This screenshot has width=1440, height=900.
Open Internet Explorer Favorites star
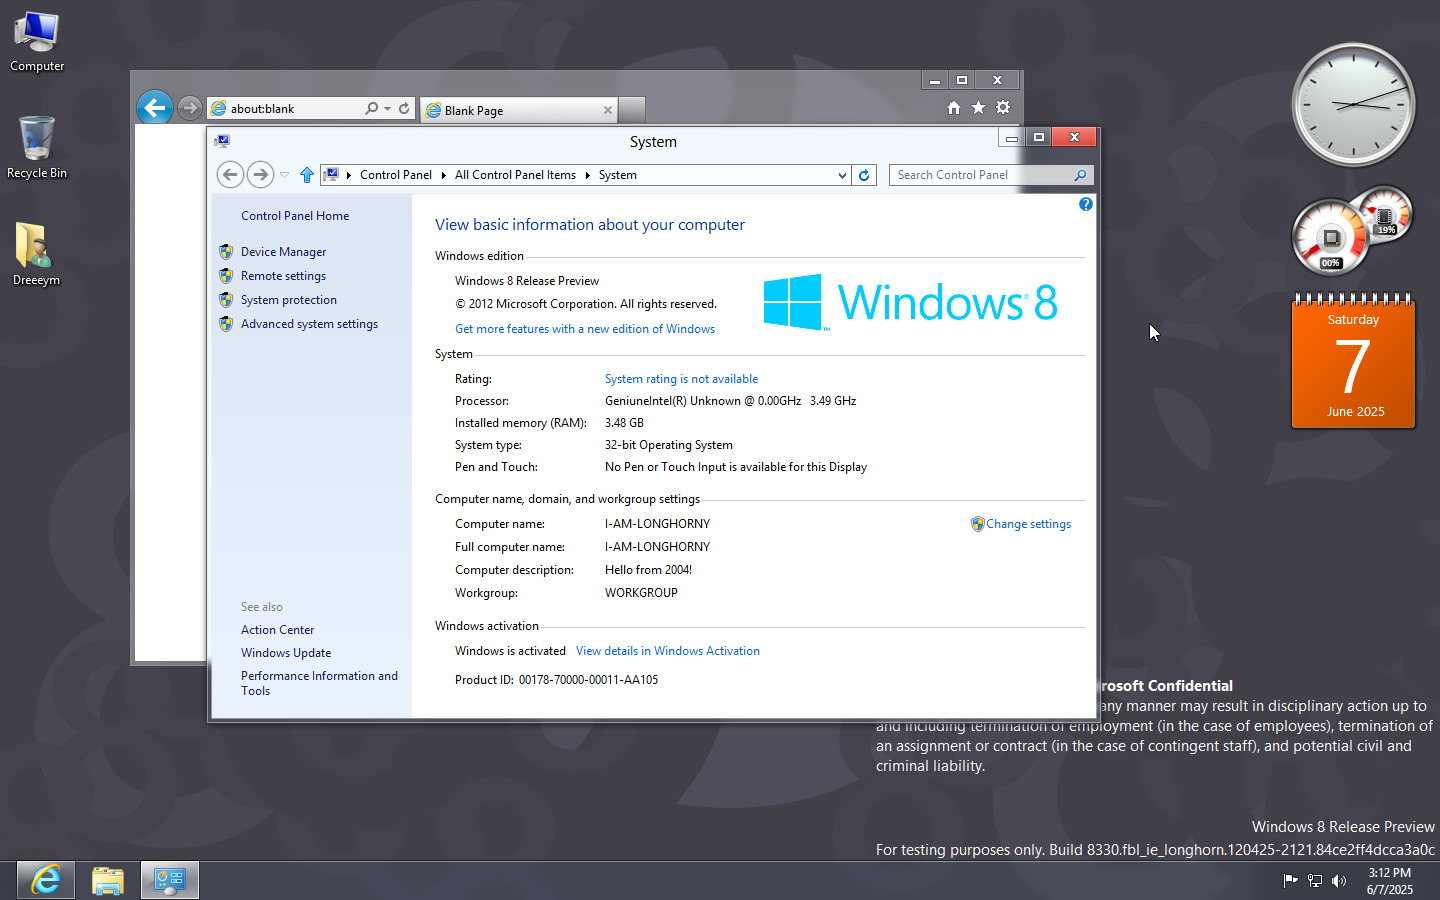pos(978,108)
